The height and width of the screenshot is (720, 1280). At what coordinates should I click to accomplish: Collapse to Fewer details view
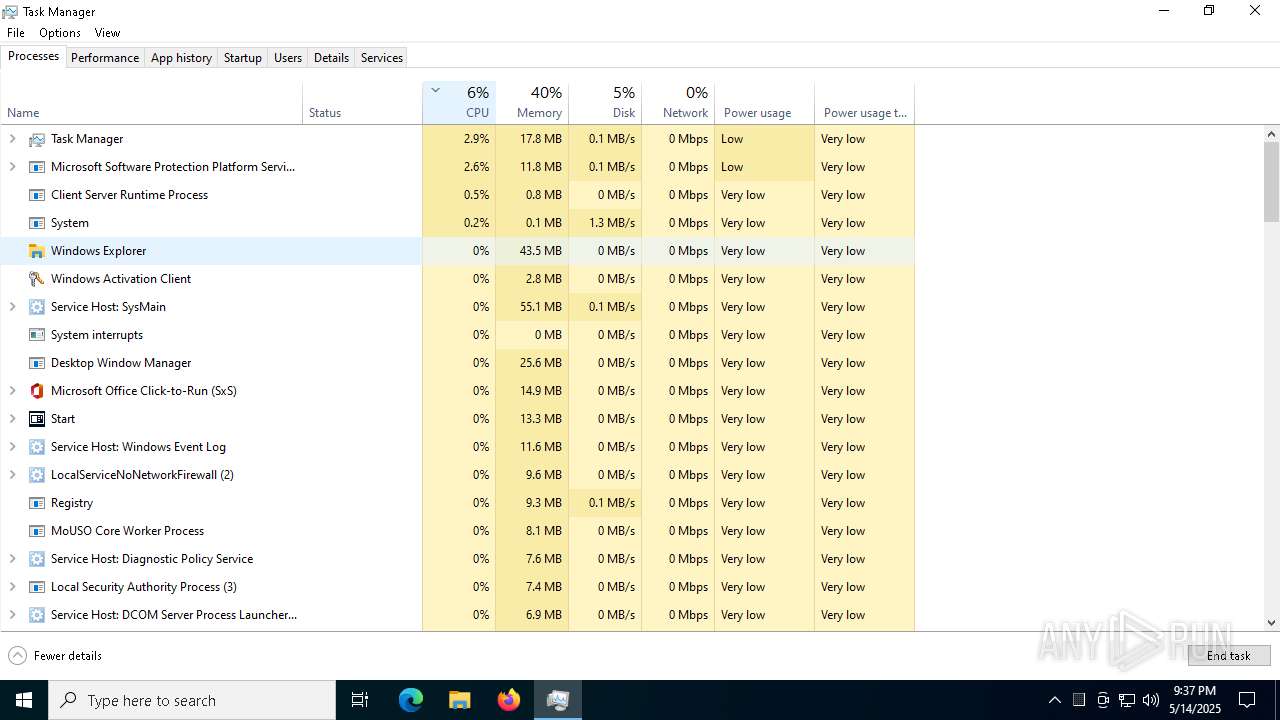point(55,656)
